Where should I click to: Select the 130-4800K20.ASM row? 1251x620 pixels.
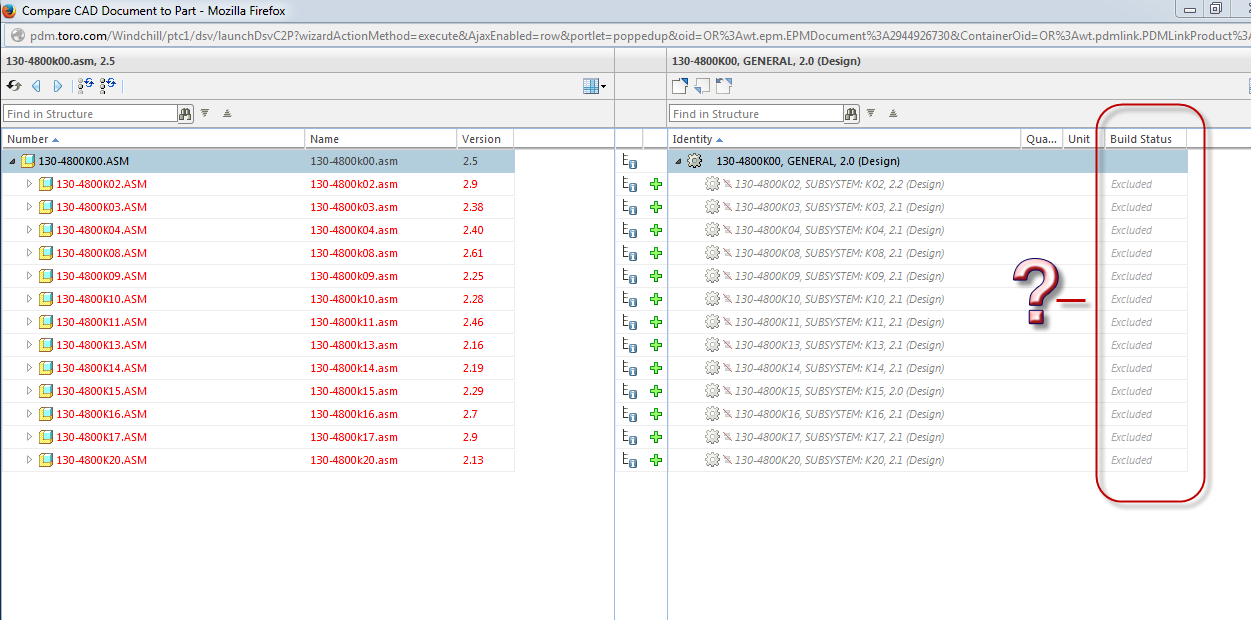tap(258, 460)
